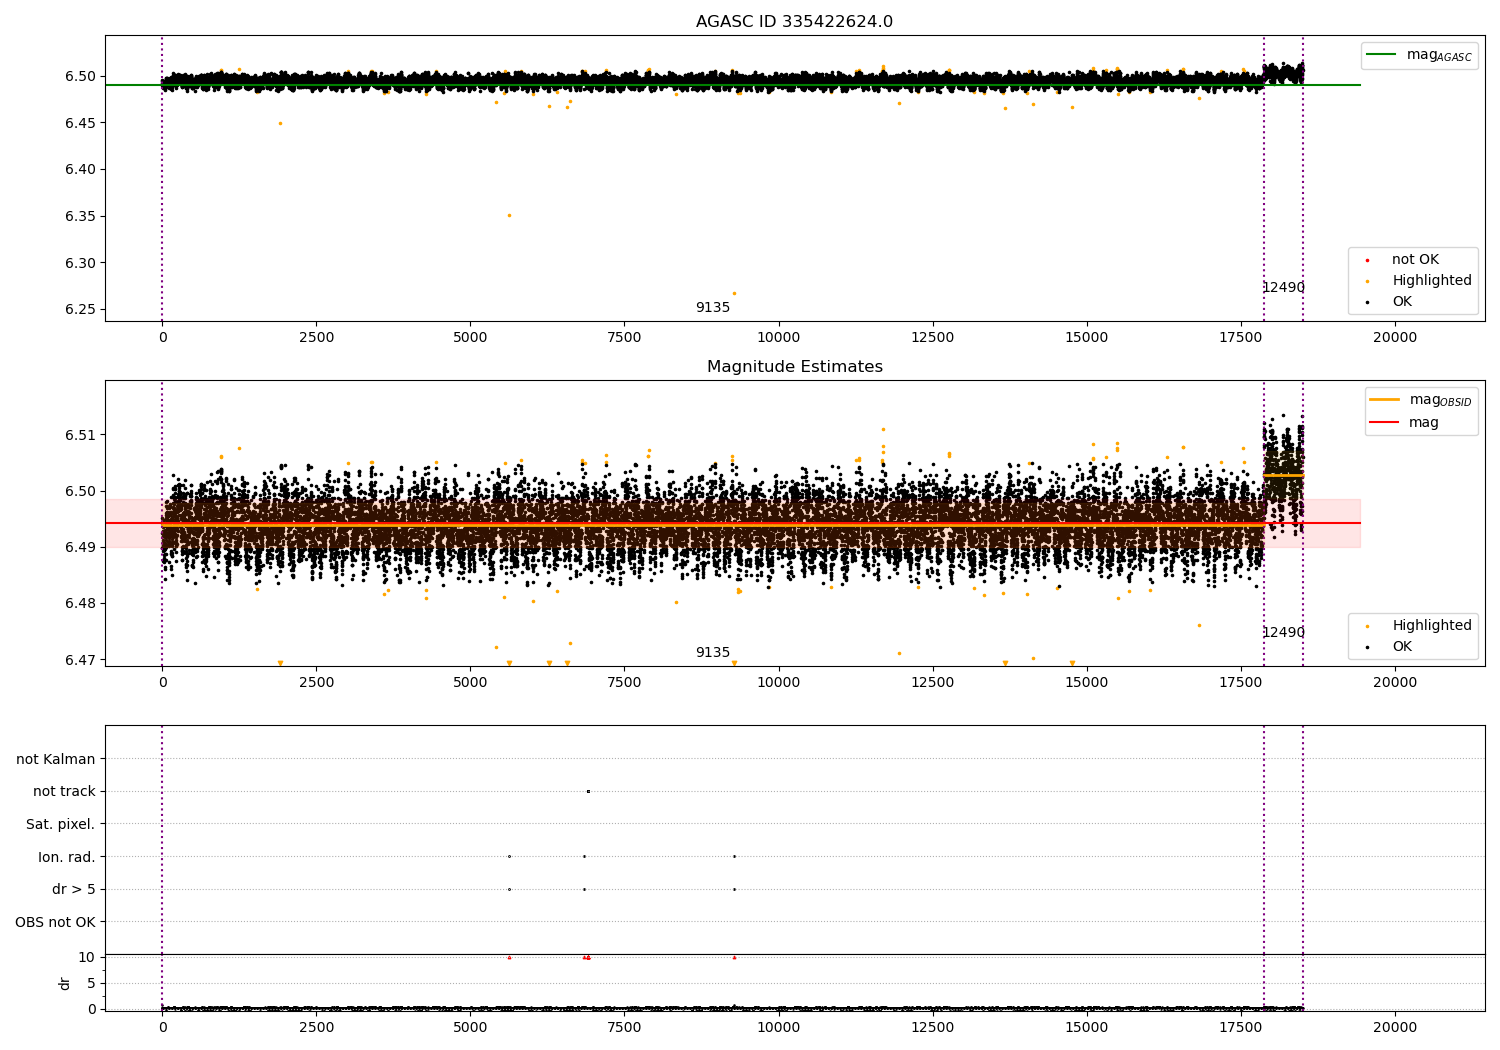Click the outlier point near 6.35 in top plot
This screenshot has height=1050, width=1500.
509,215
